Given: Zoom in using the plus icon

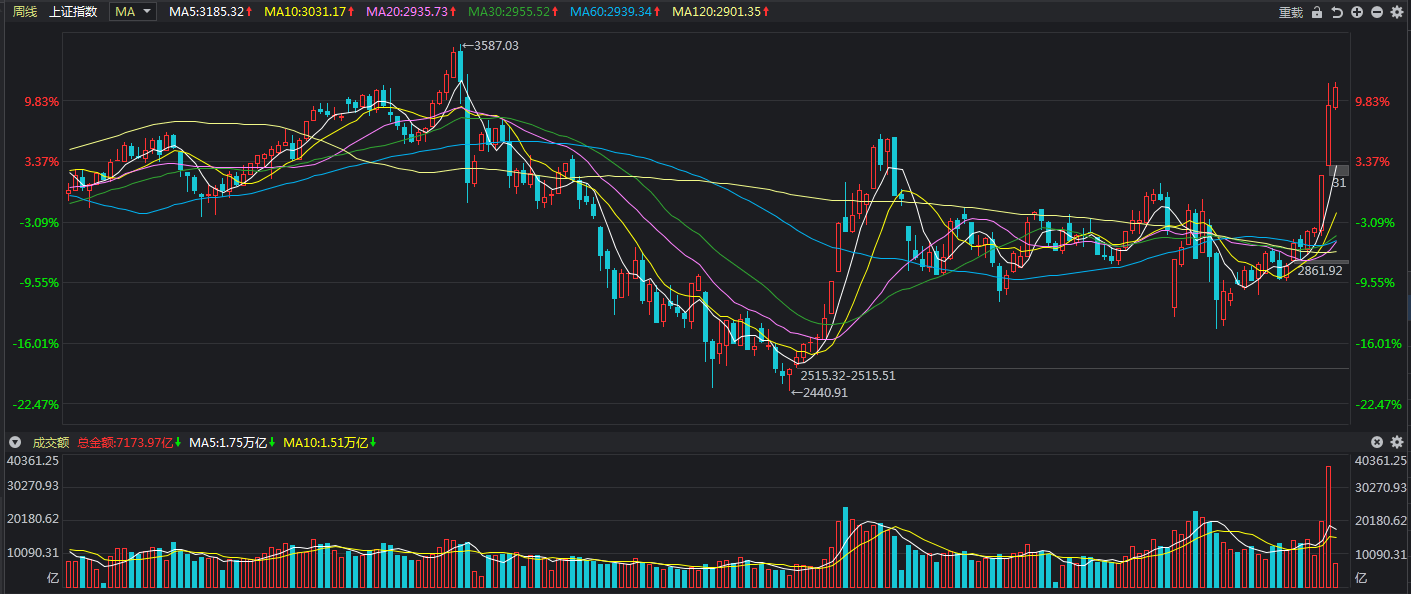Looking at the screenshot, I should 1357,12.
